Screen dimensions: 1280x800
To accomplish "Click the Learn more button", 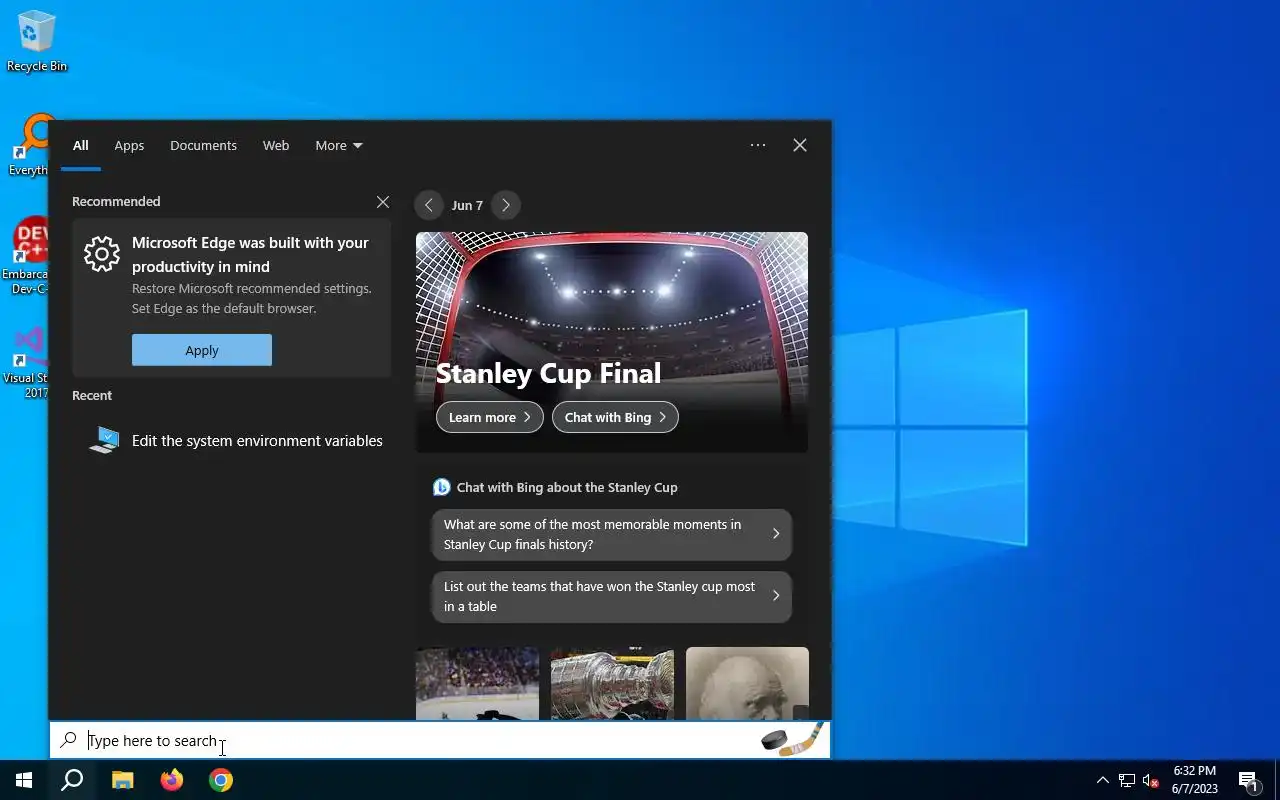I will pos(490,417).
